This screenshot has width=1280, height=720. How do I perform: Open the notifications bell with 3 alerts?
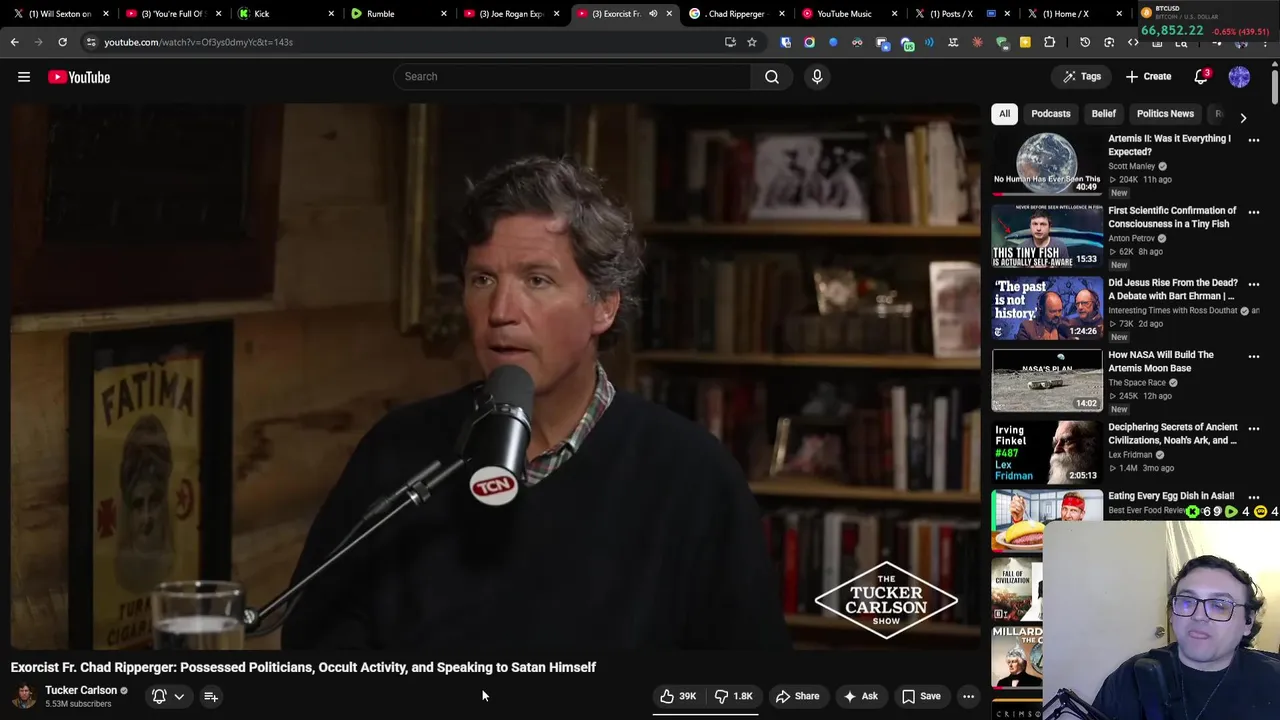pos(1202,77)
